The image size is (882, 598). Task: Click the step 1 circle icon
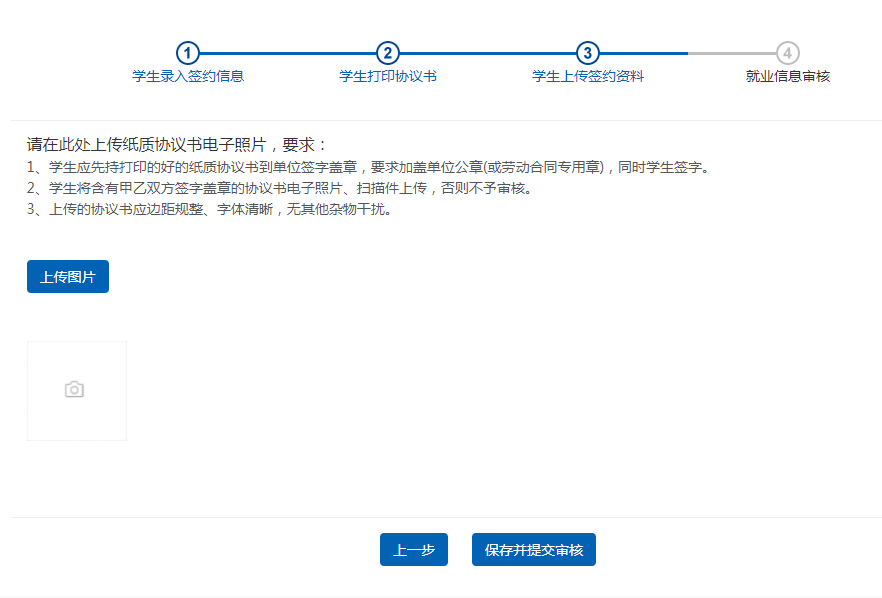coord(188,53)
